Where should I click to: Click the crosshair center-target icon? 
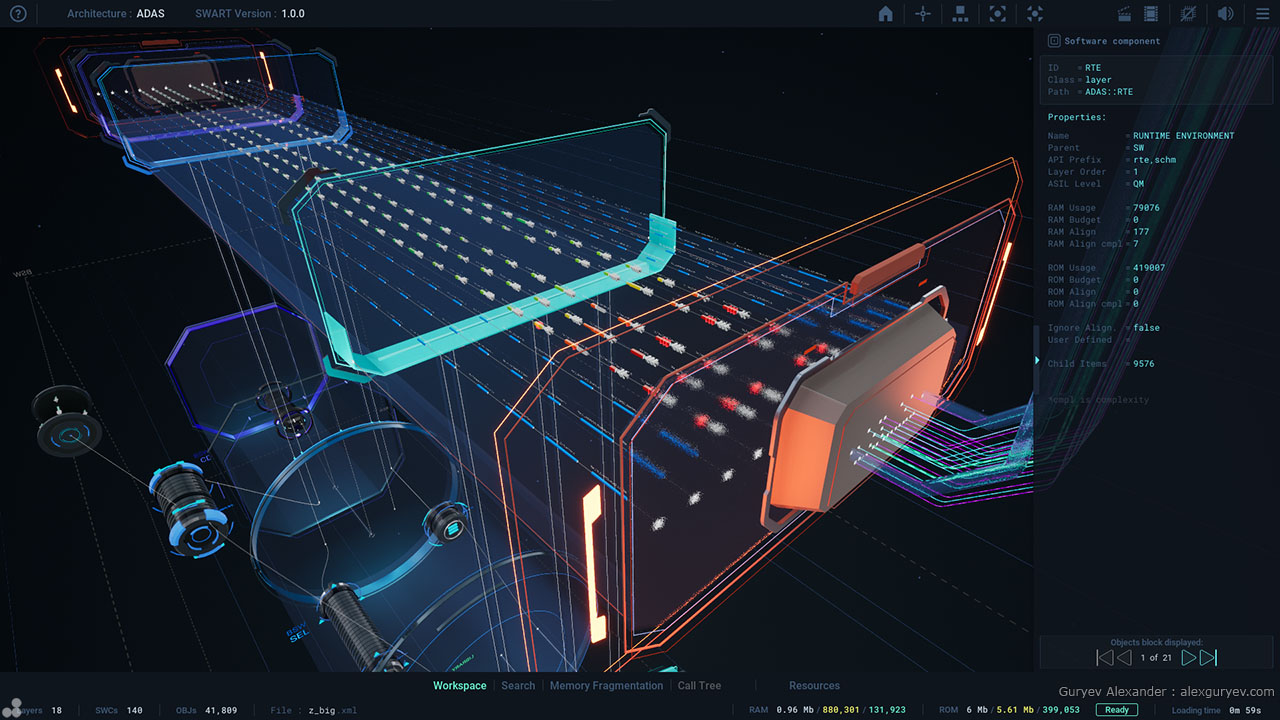[x=922, y=14]
